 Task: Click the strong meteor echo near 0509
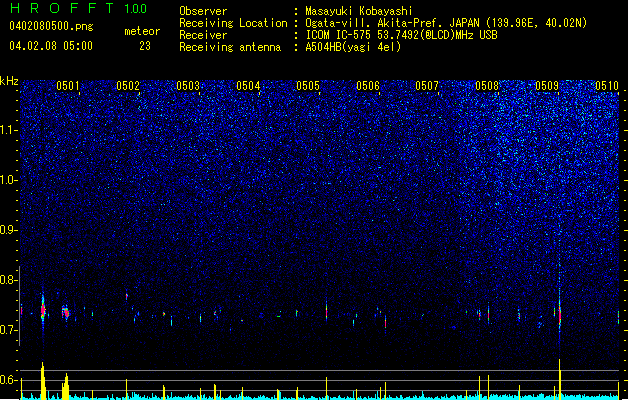560,315
